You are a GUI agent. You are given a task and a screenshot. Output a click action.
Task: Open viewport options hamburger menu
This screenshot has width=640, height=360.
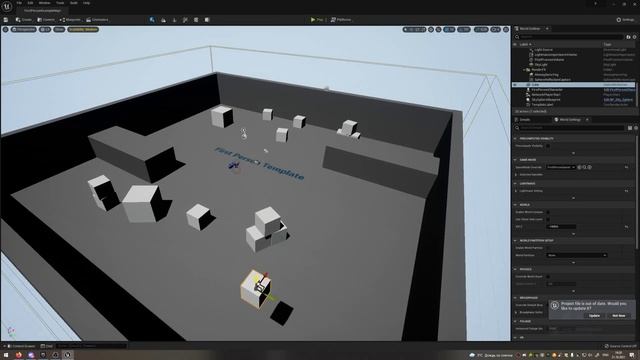5,29
